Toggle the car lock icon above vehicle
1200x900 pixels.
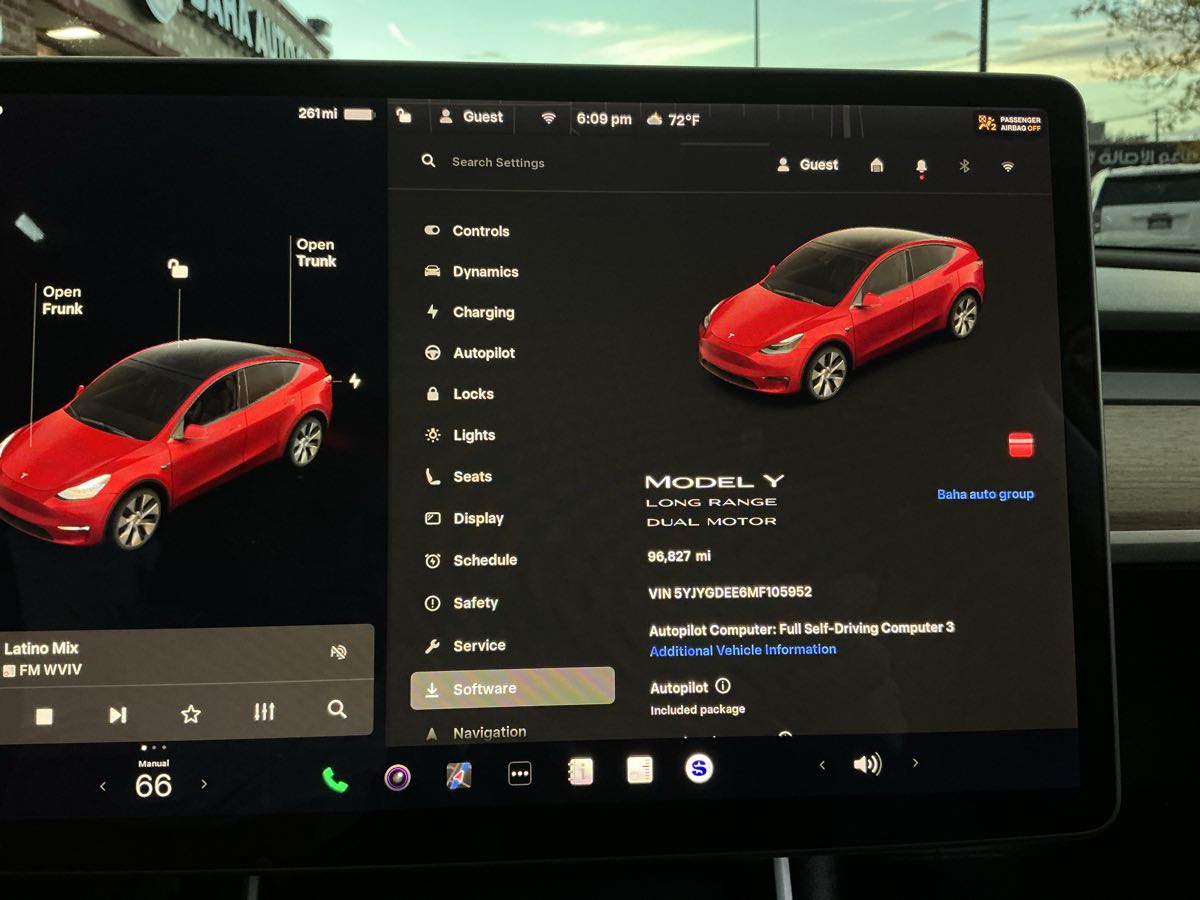point(178,268)
